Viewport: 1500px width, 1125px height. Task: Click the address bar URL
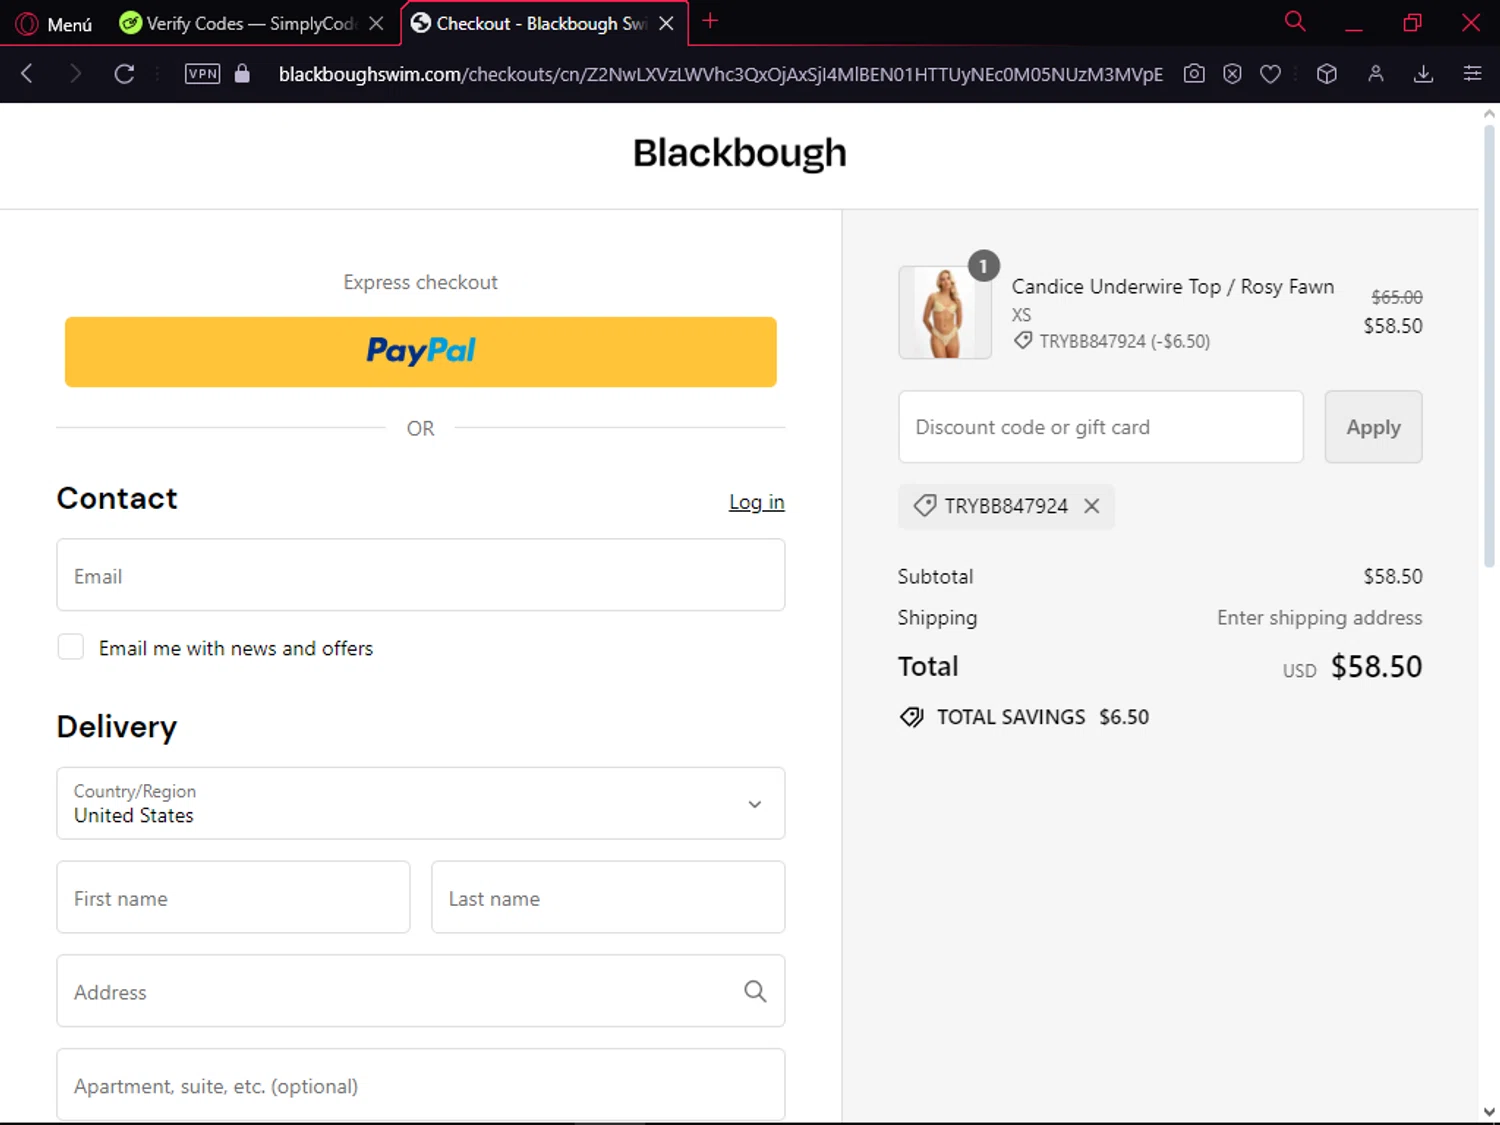[x=720, y=74]
